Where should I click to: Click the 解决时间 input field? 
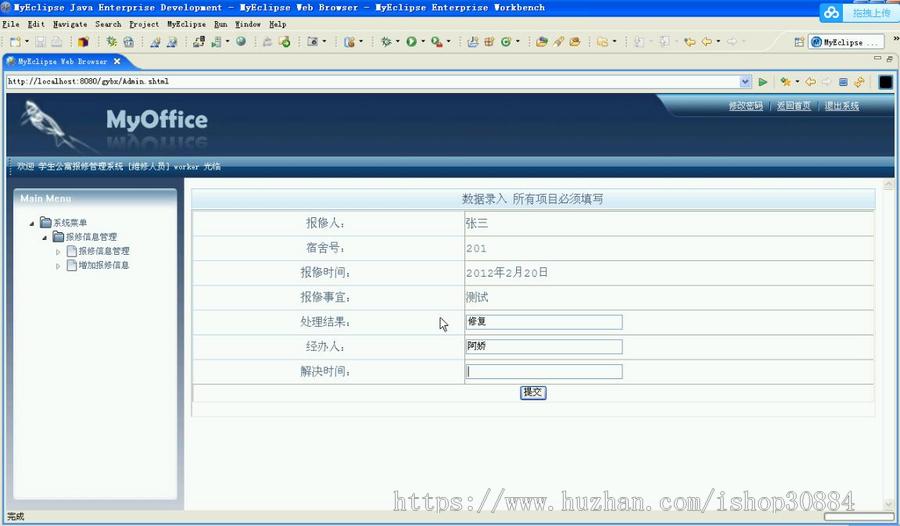[x=544, y=372]
